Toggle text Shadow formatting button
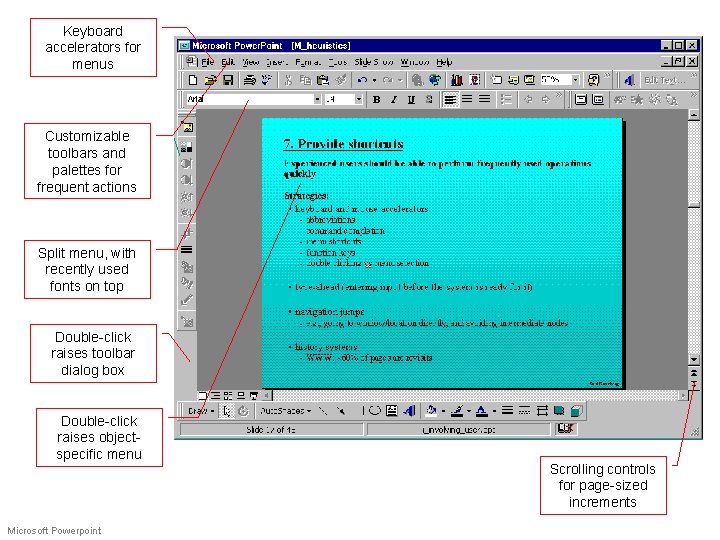 pyautogui.click(x=428, y=100)
